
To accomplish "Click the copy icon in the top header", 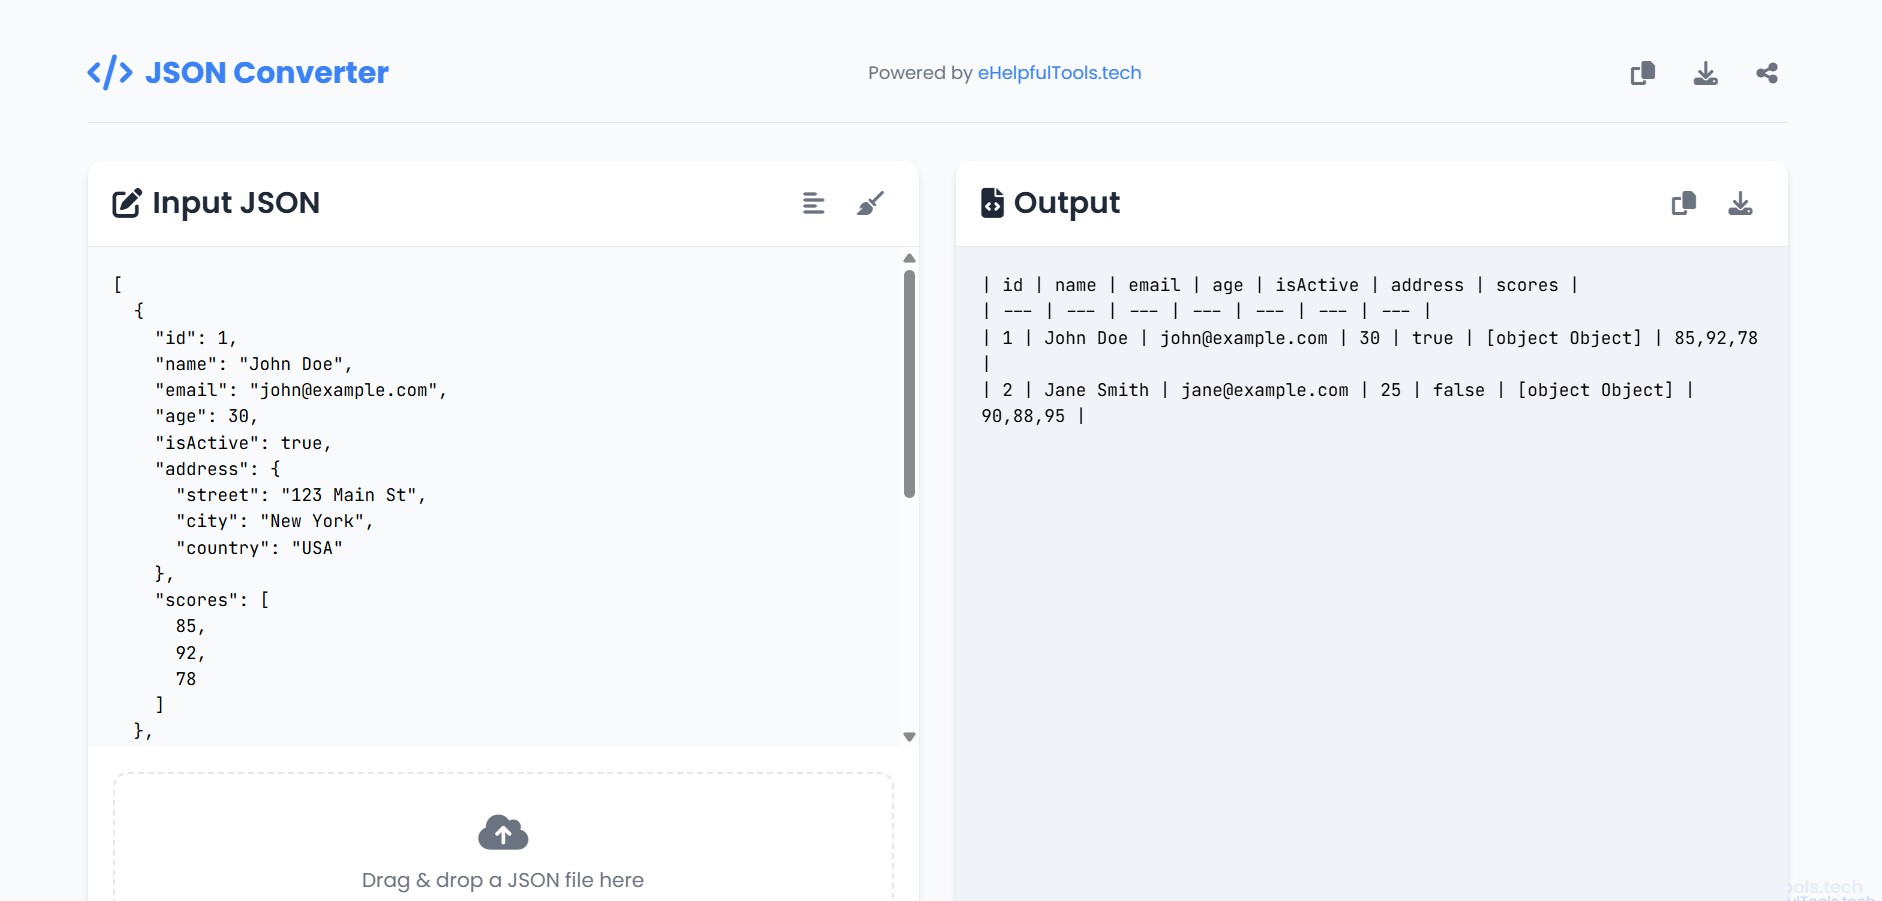I will 1642,73.
